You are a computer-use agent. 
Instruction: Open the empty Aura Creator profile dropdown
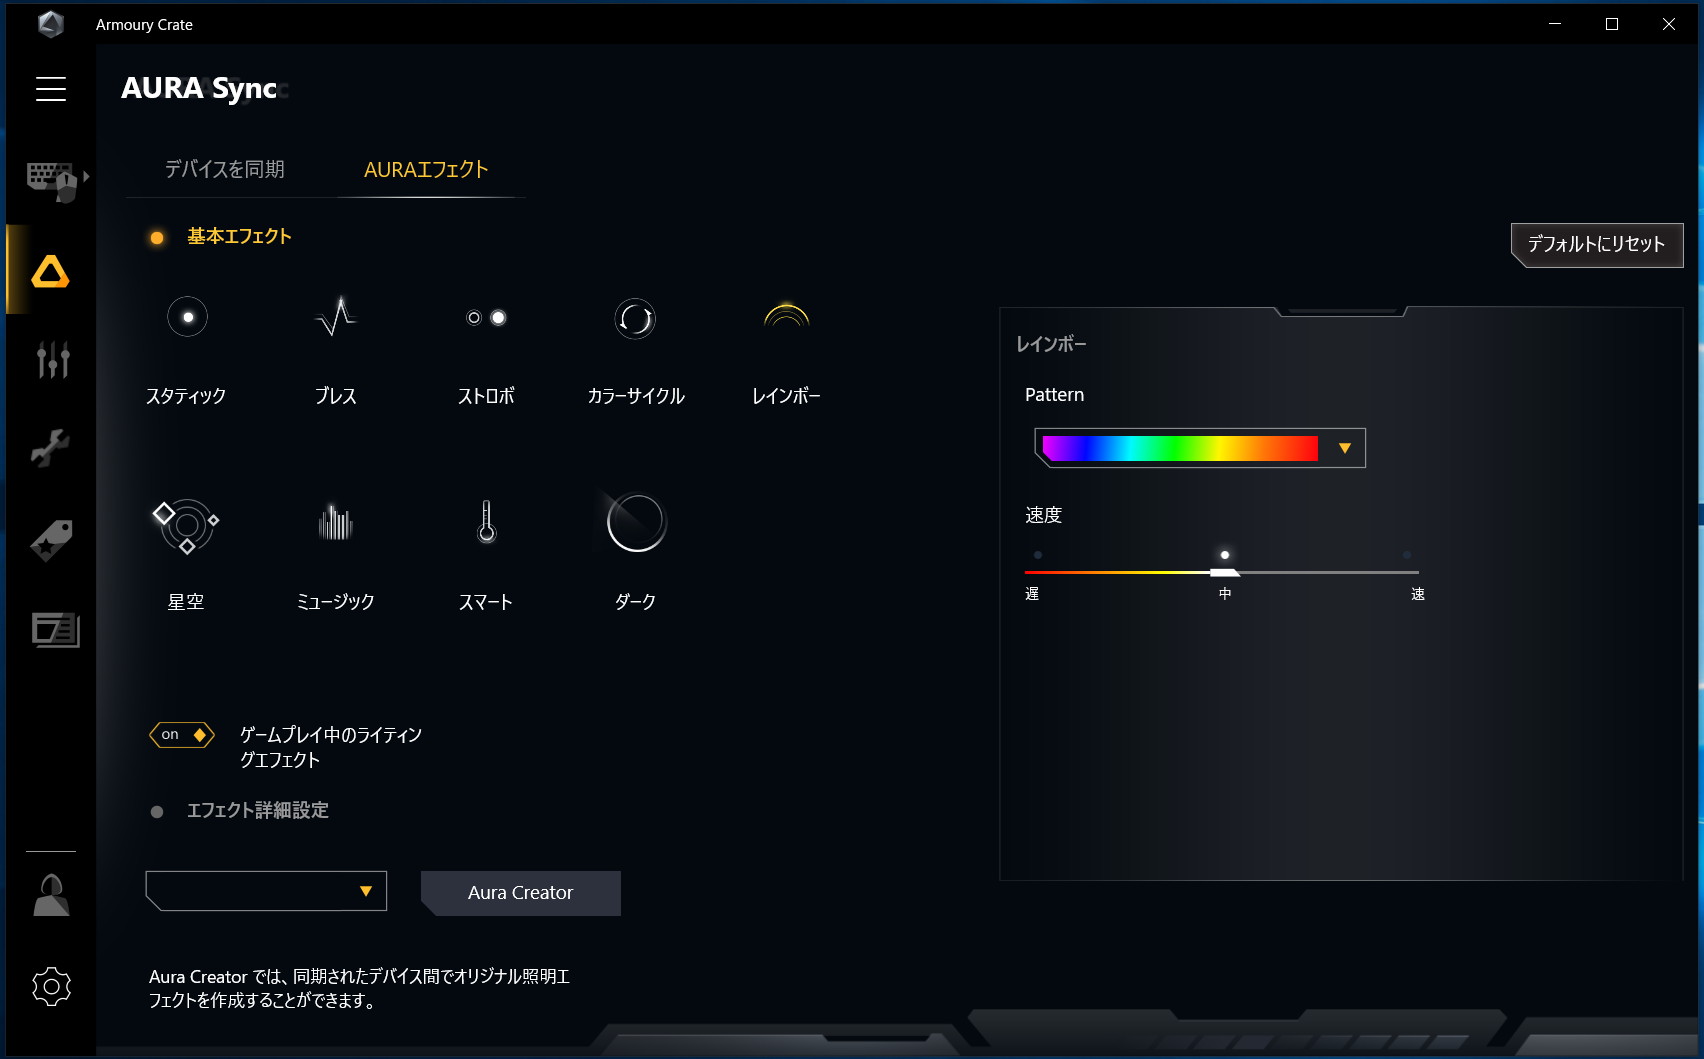pos(266,891)
